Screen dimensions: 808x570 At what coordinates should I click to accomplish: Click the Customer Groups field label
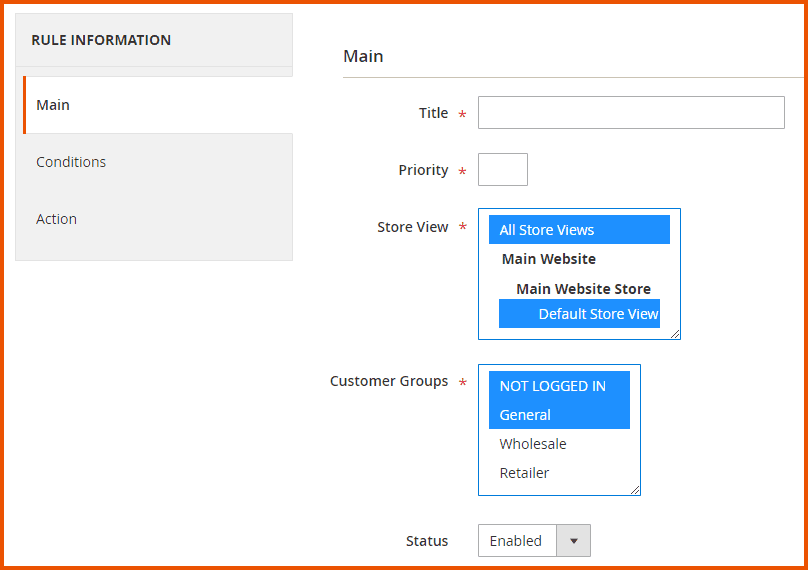tap(389, 381)
